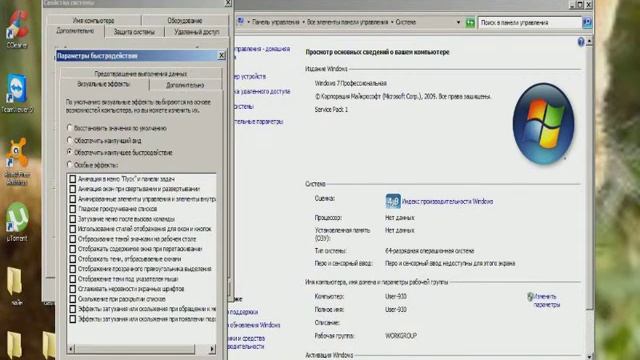Check Отображение прозрачного прямоугольника выделения
This screenshot has height=360, width=640.
pyautogui.click(x=72, y=269)
